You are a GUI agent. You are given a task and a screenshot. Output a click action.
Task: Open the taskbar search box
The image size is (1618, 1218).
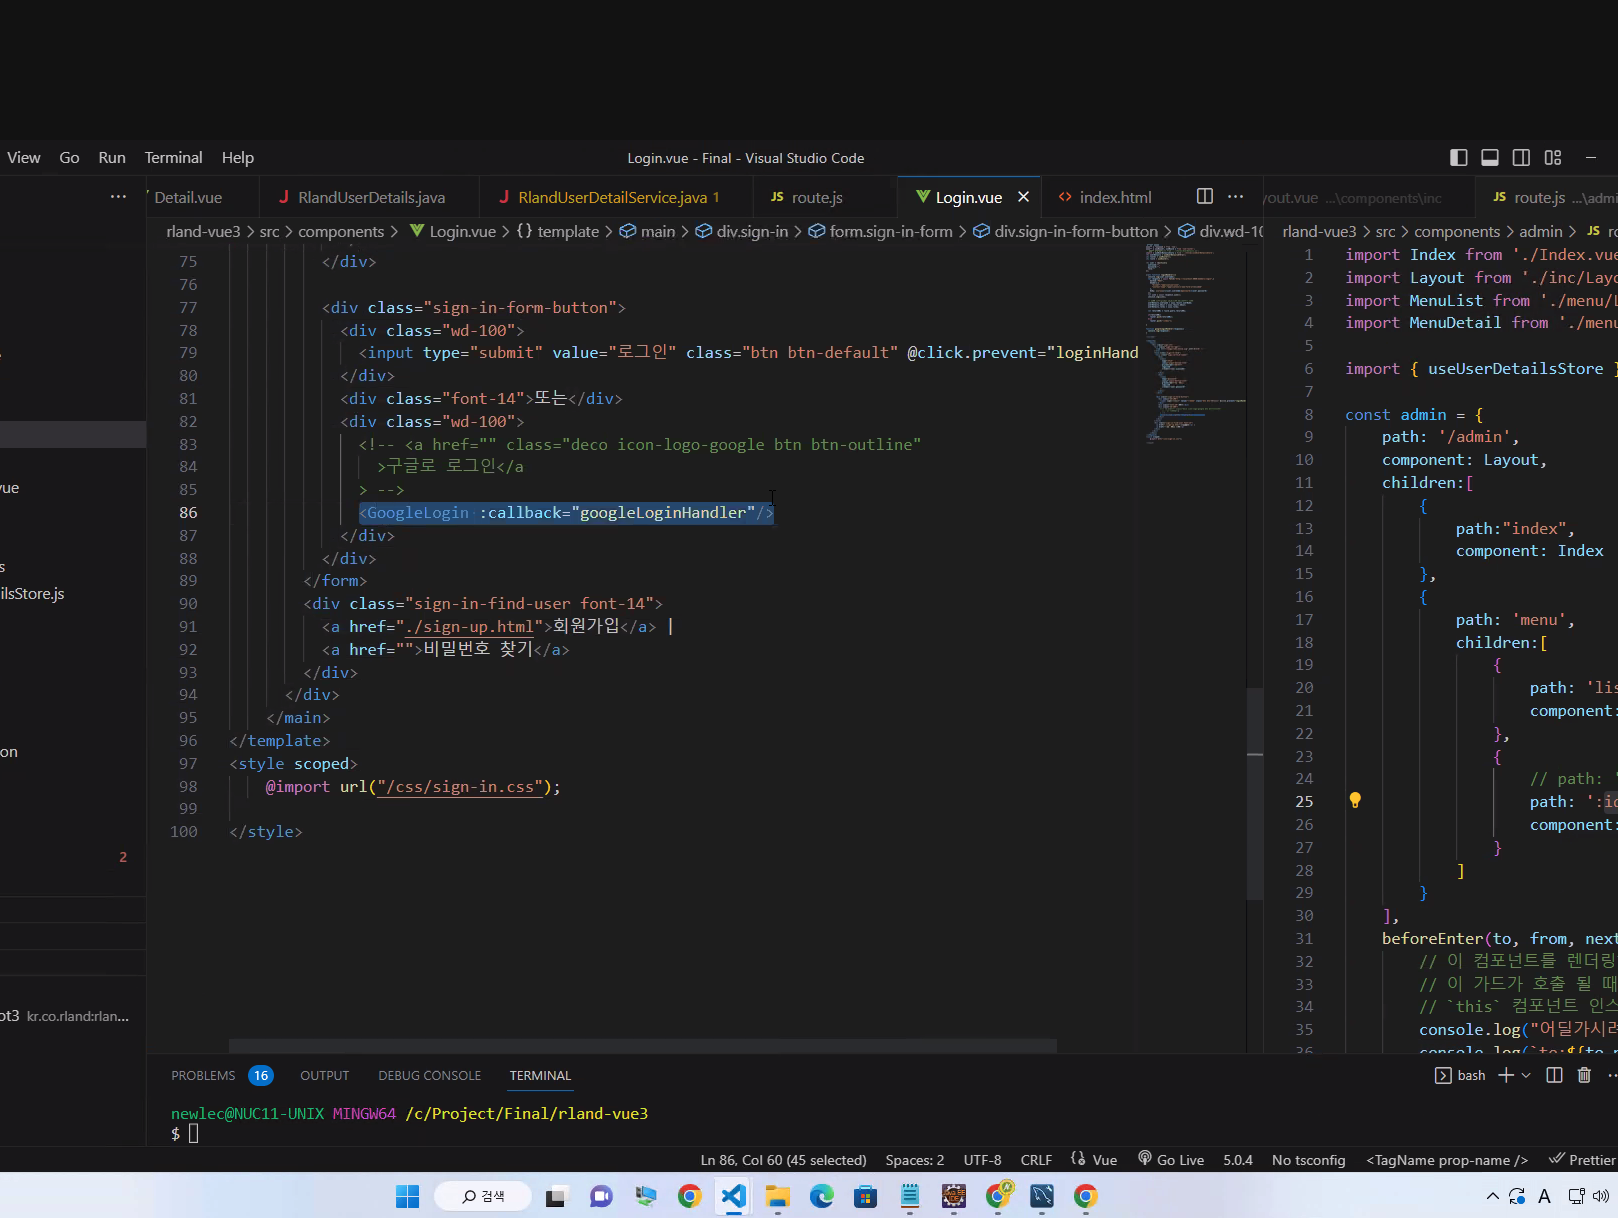tap(483, 1196)
